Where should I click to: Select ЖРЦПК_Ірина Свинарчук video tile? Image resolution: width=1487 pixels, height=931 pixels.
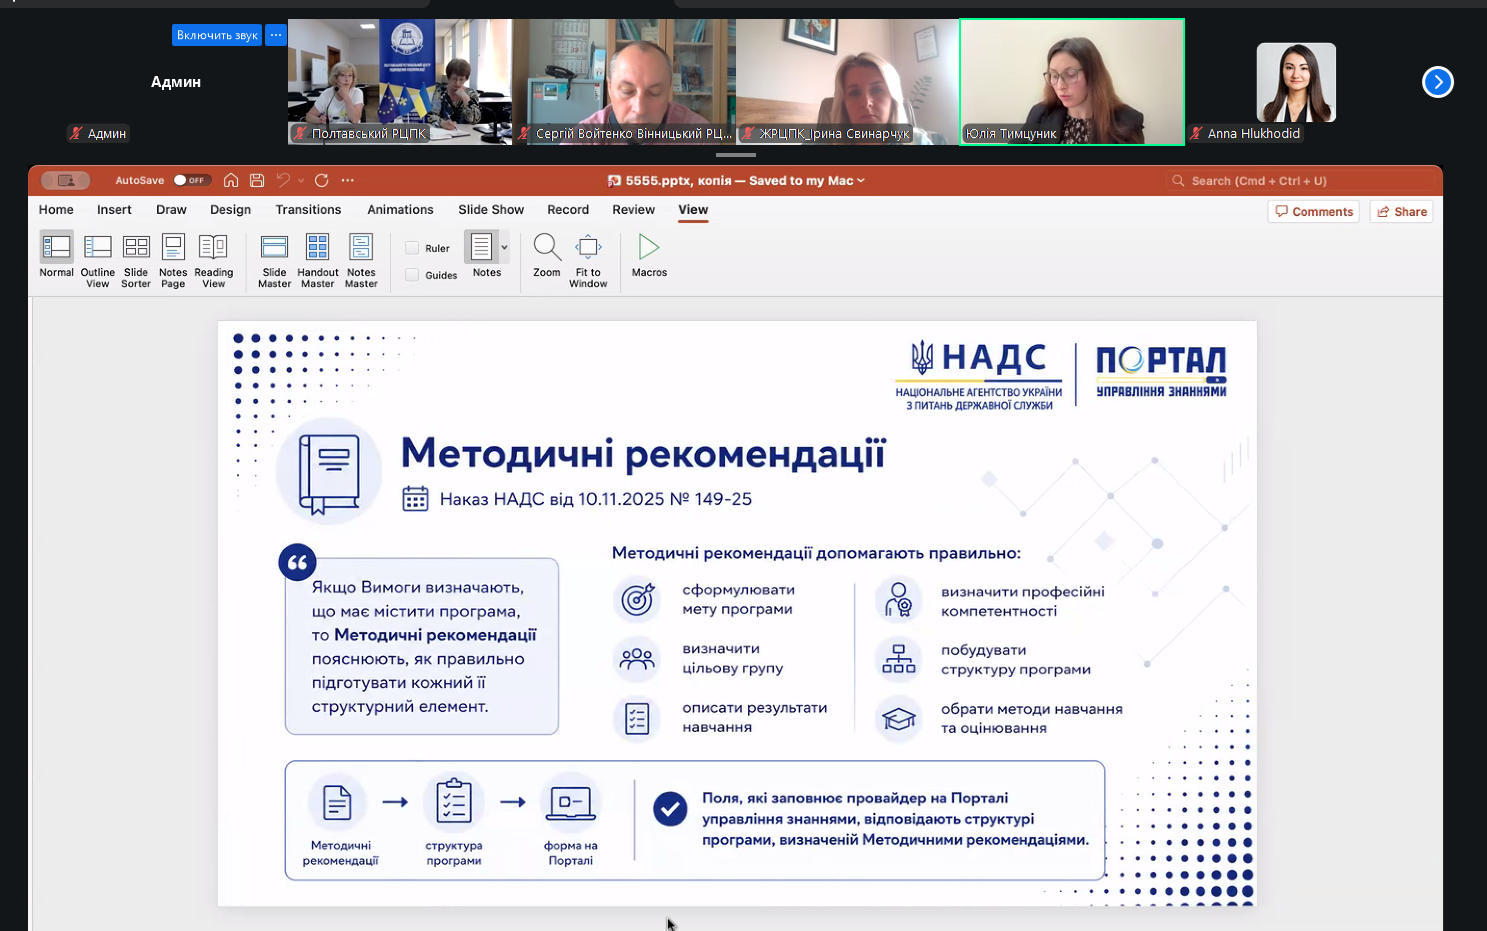848,82
